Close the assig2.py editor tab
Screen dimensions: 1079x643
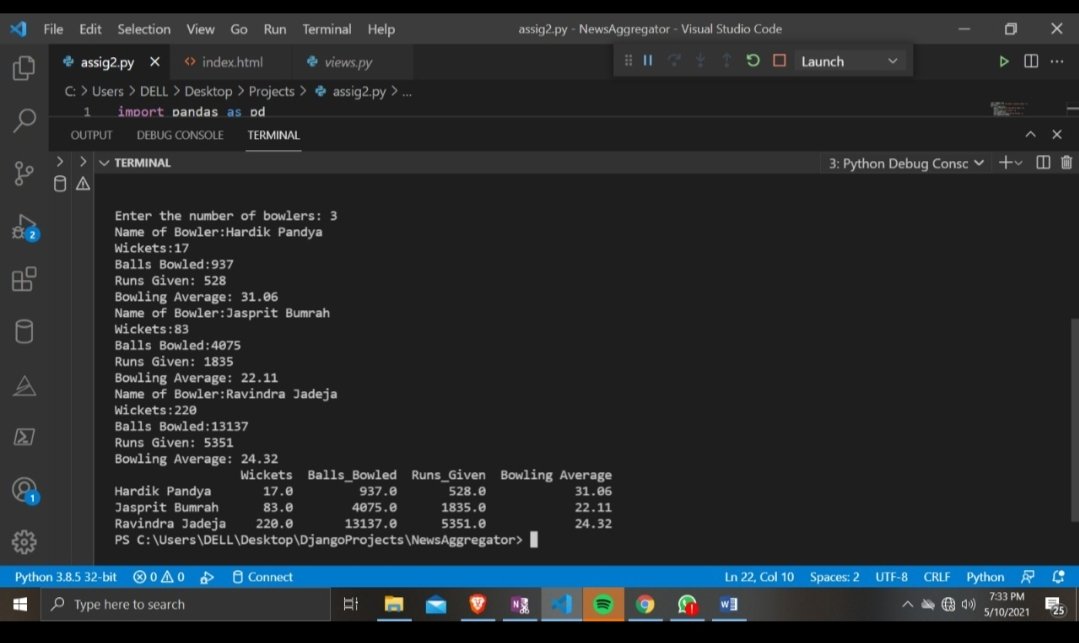[x=155, y=62]
